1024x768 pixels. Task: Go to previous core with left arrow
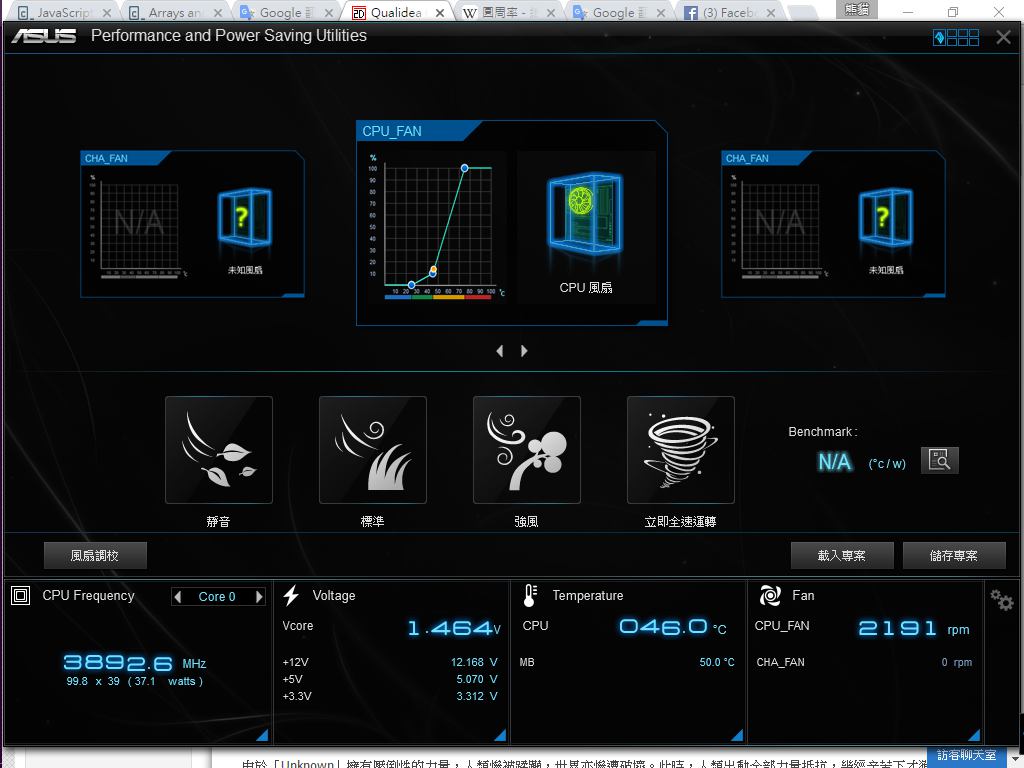coord(179,597)
